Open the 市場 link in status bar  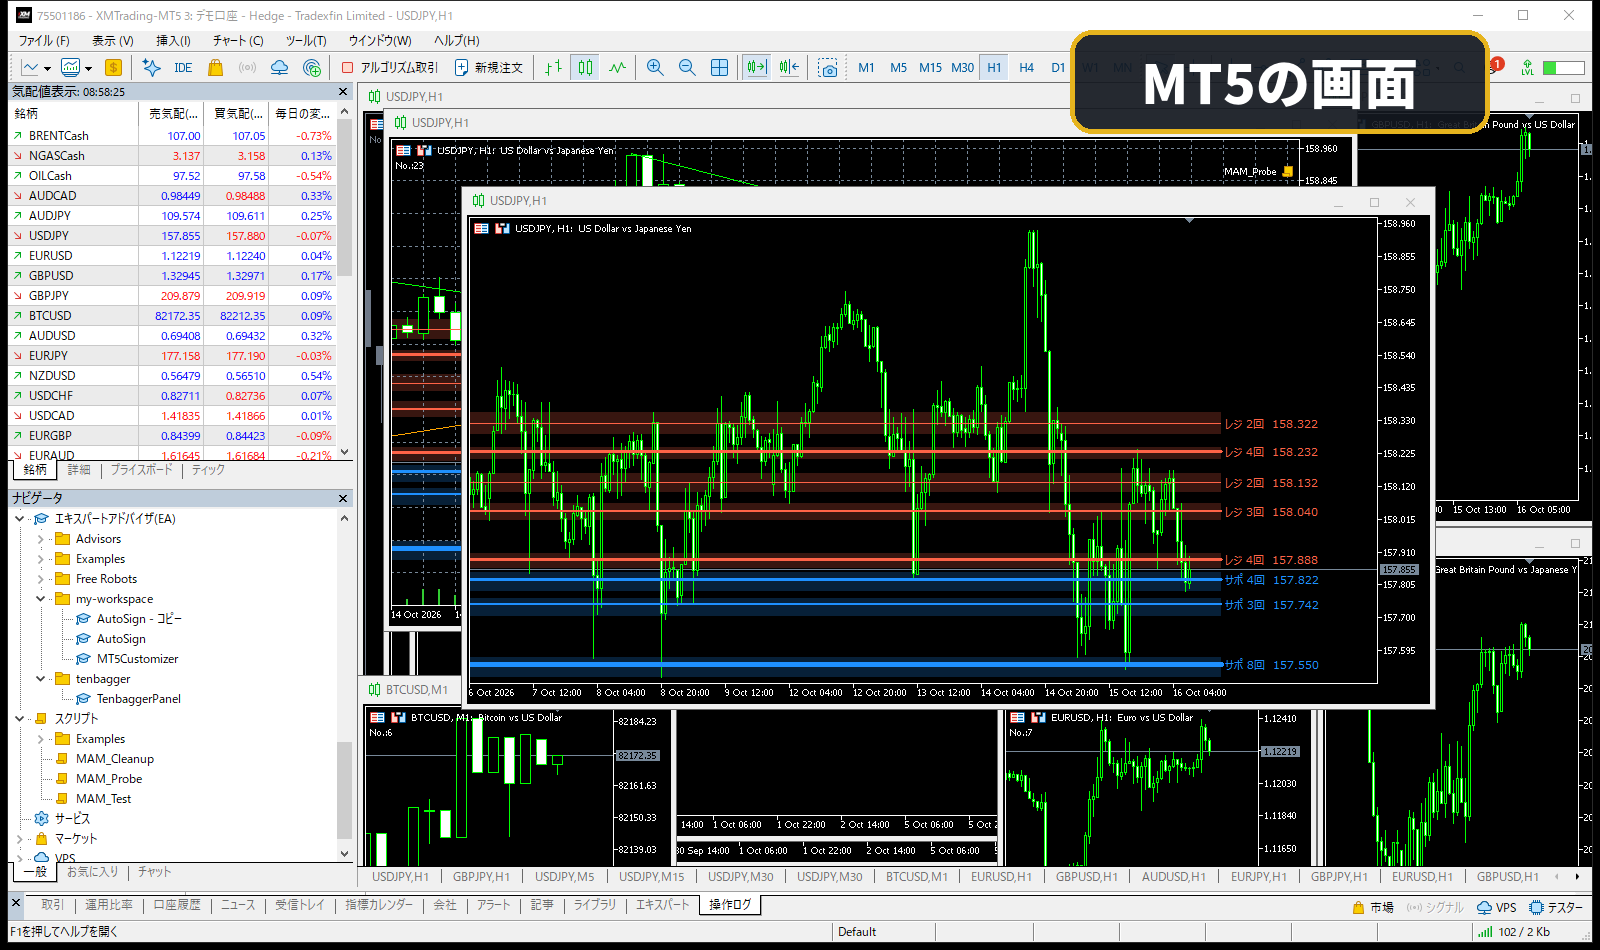tap(1373, 907)
